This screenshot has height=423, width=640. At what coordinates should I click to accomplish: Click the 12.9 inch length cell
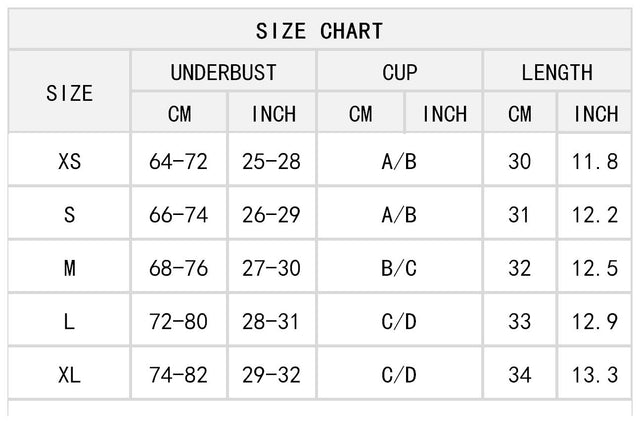595,322
